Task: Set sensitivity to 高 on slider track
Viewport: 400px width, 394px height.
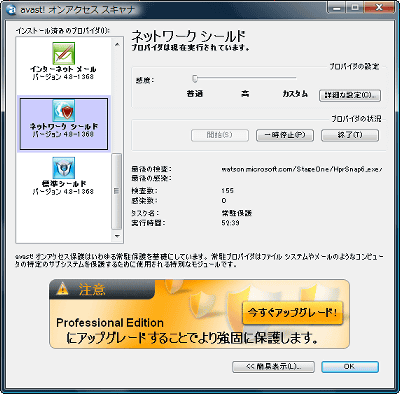Action: (x=245, y=78)
